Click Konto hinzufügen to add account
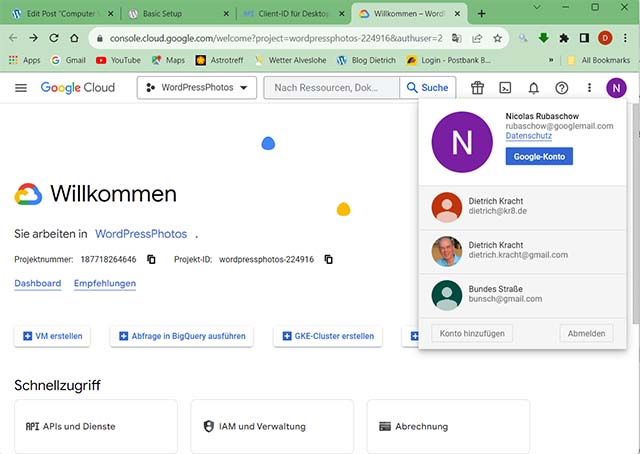640x454 pixels. [472, 333]
